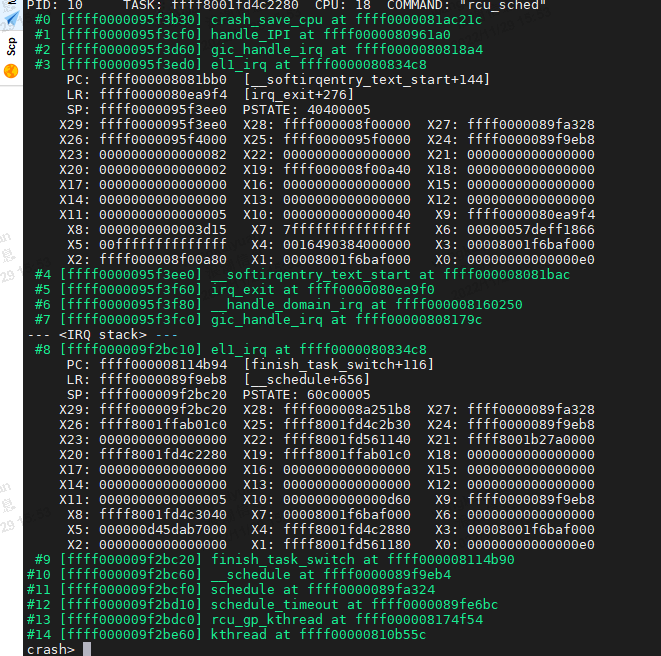Click the PSTATE value 40400005

(x=337, y=109)
